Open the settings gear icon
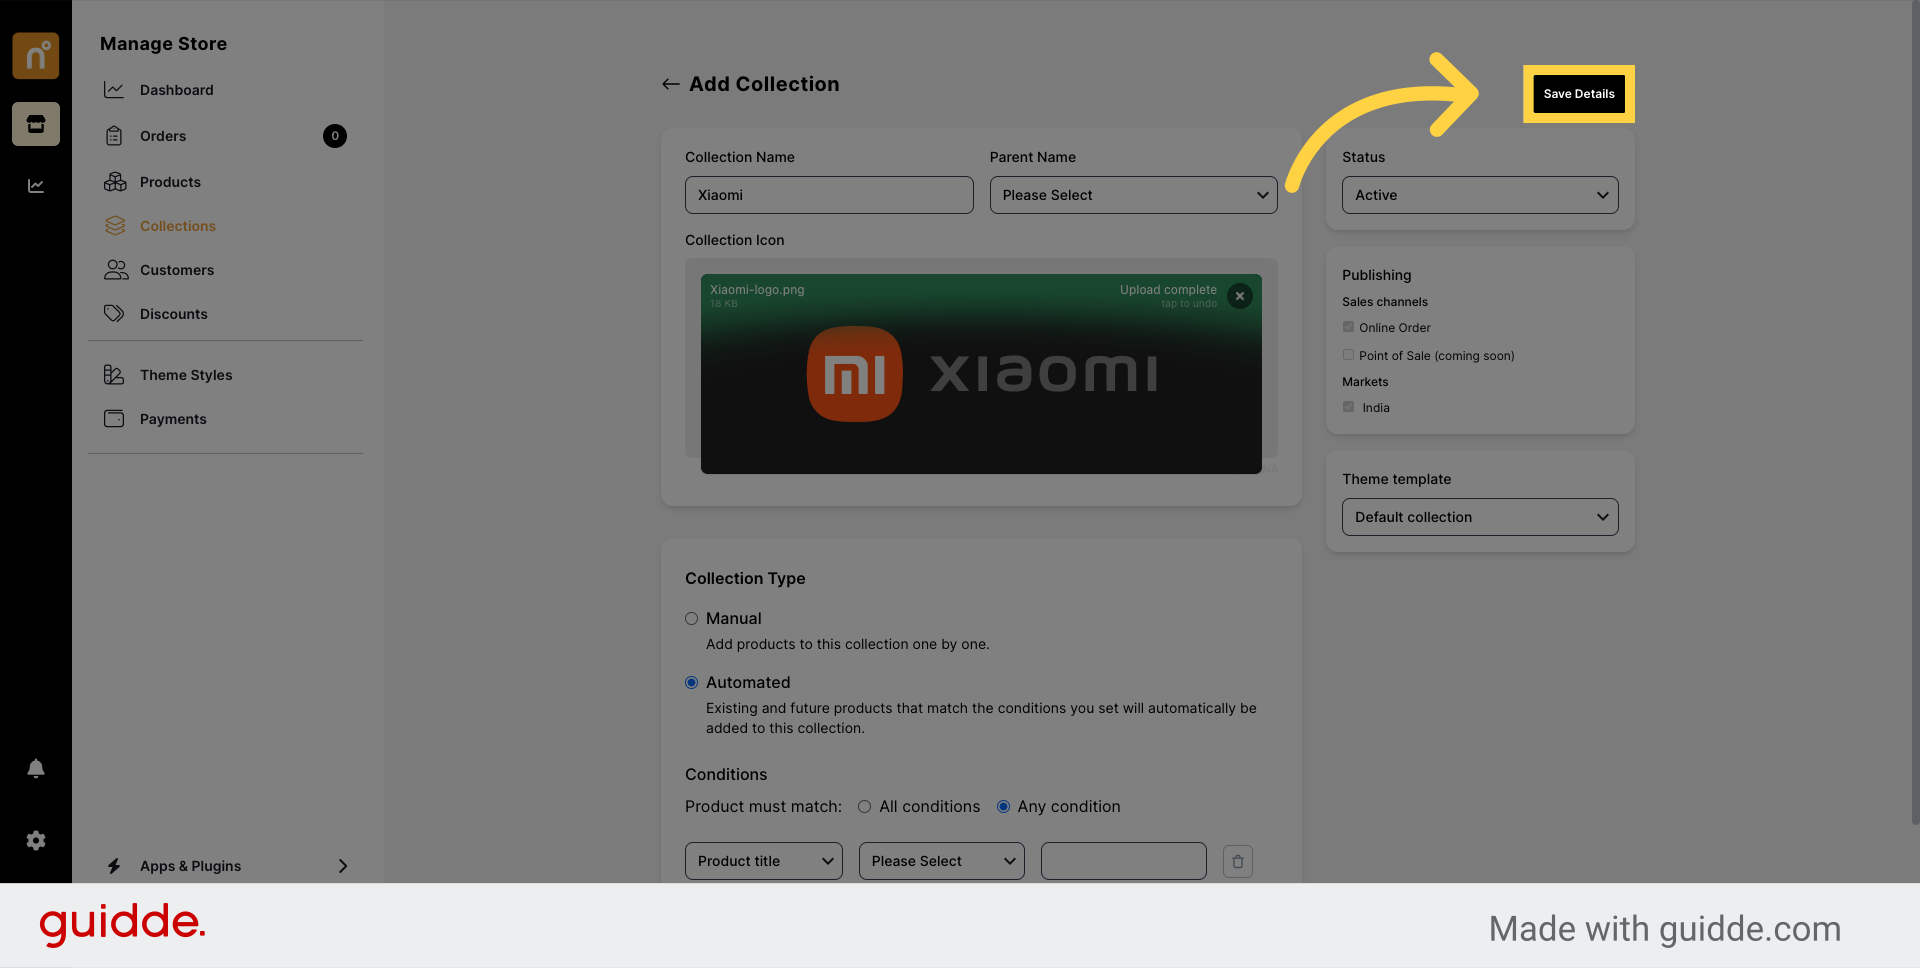 point(36,841)
